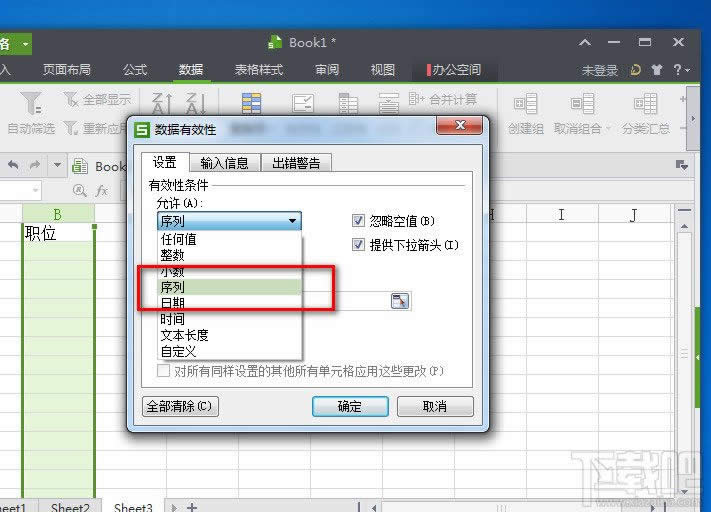Switch to the 输入信息 tab

[x=224, y=163]
